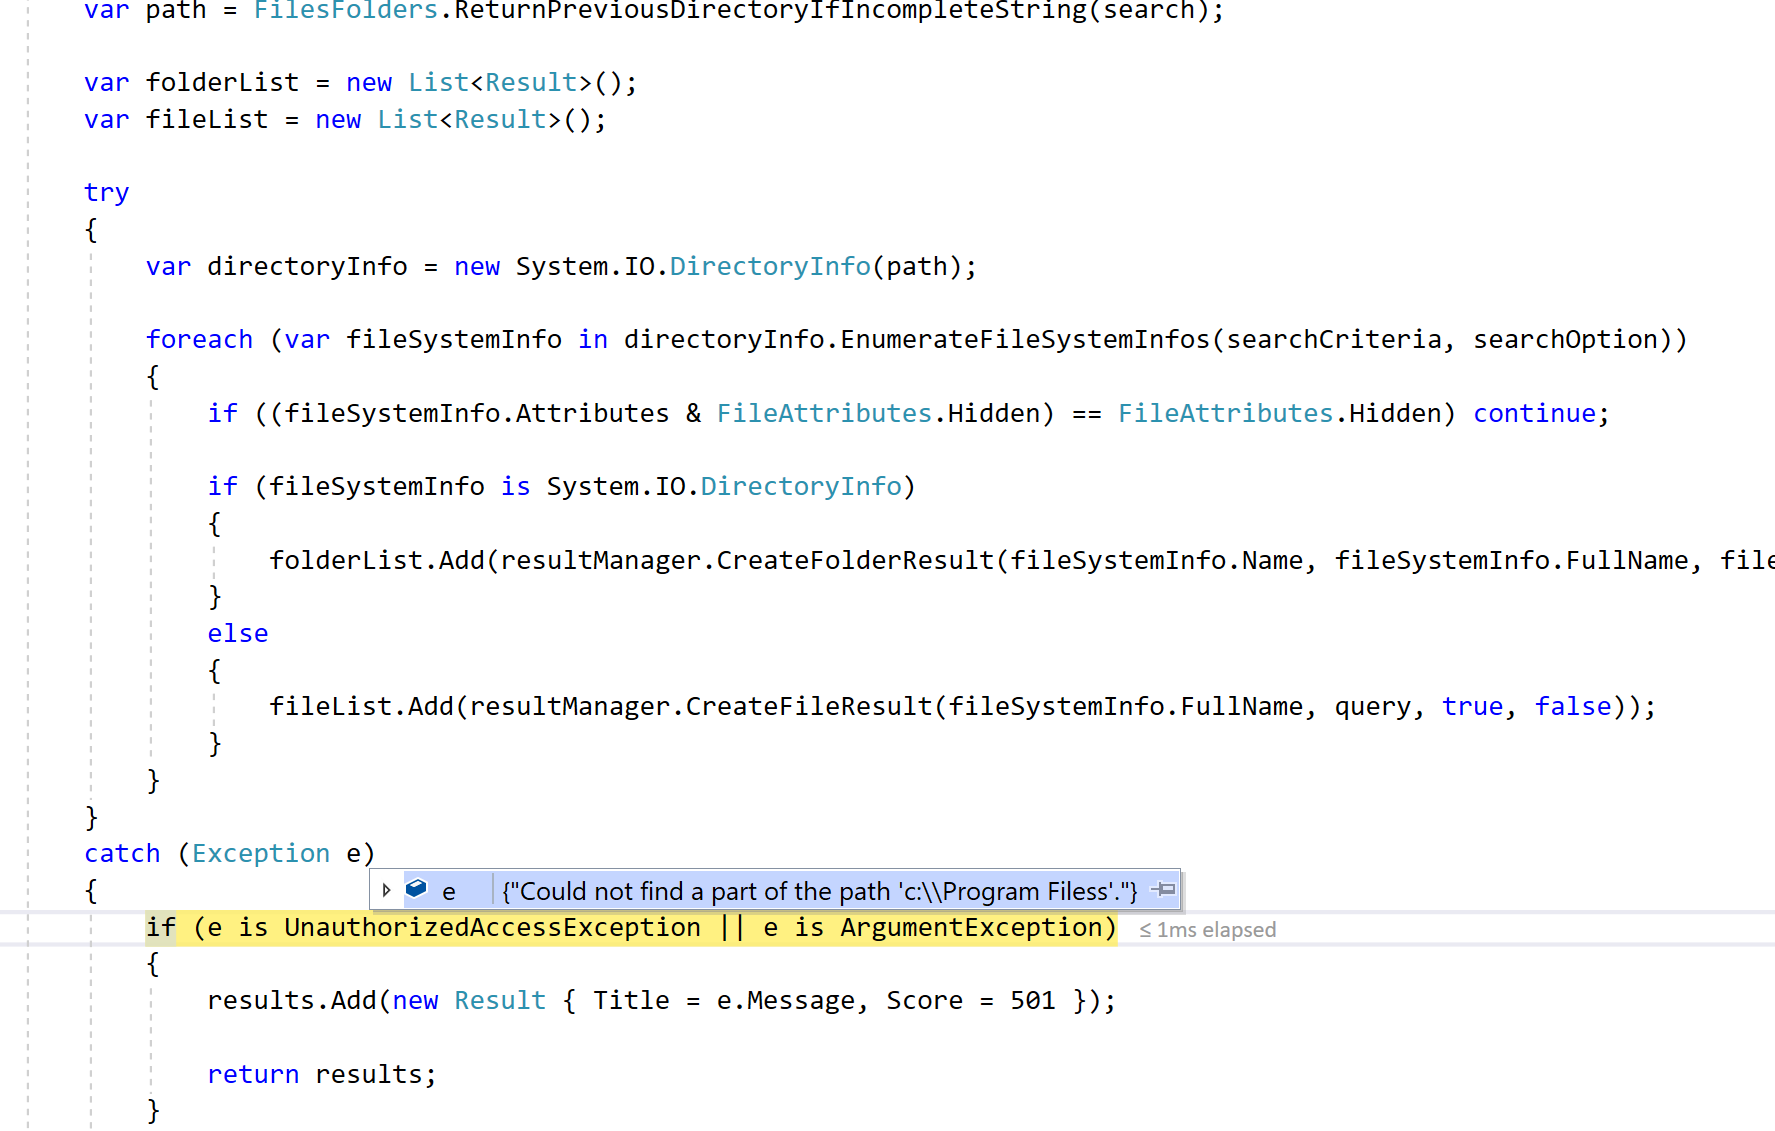
Task: Click 'CreateFolderResult' method name
Action: click(x=855, y=561)
